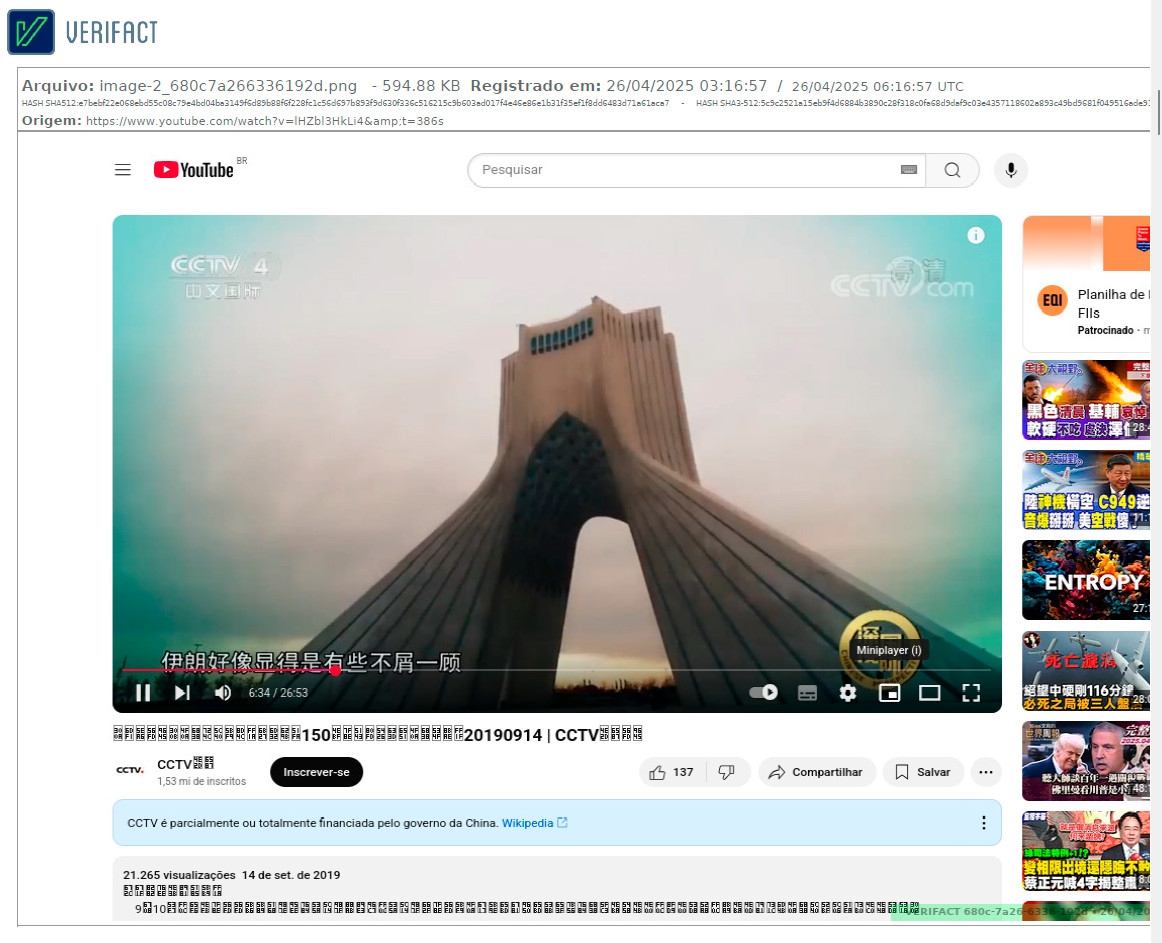Open the ENTROPY recommended video thumbnail

point(1086,580)
